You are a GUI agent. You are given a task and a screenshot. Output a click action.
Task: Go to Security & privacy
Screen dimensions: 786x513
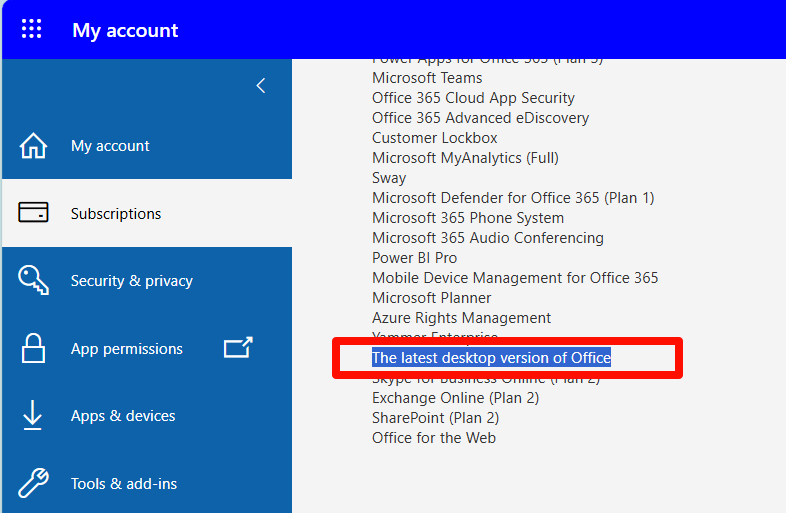click(x=132, y=281)
